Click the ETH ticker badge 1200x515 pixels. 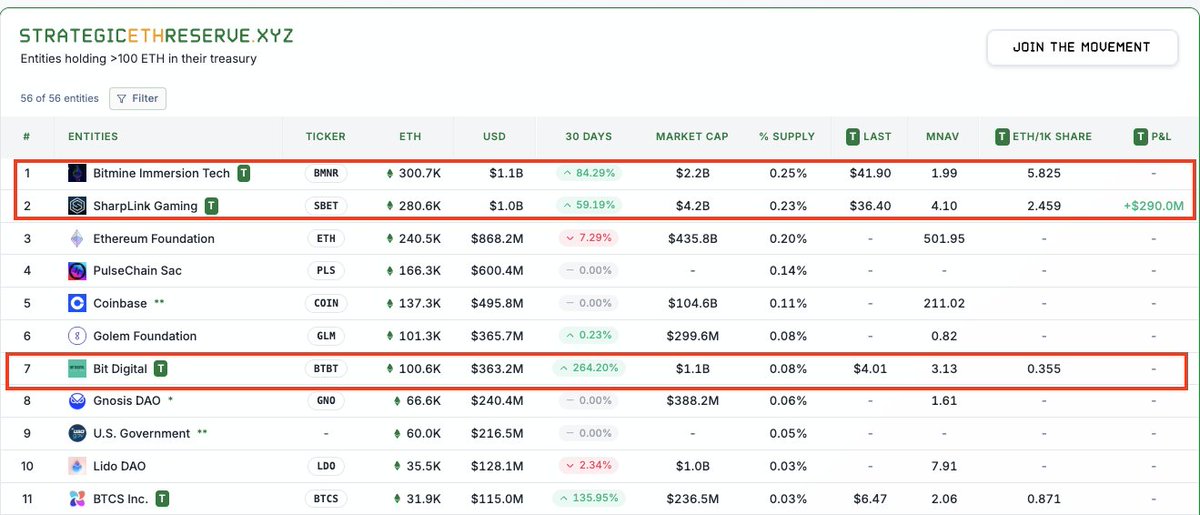pyautogui.click(x=325, y=238)
